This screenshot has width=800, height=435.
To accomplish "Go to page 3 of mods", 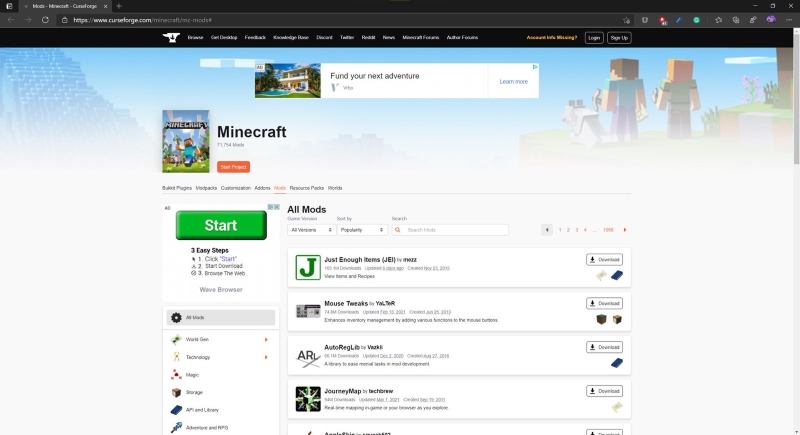I will (x=577, y=230).
